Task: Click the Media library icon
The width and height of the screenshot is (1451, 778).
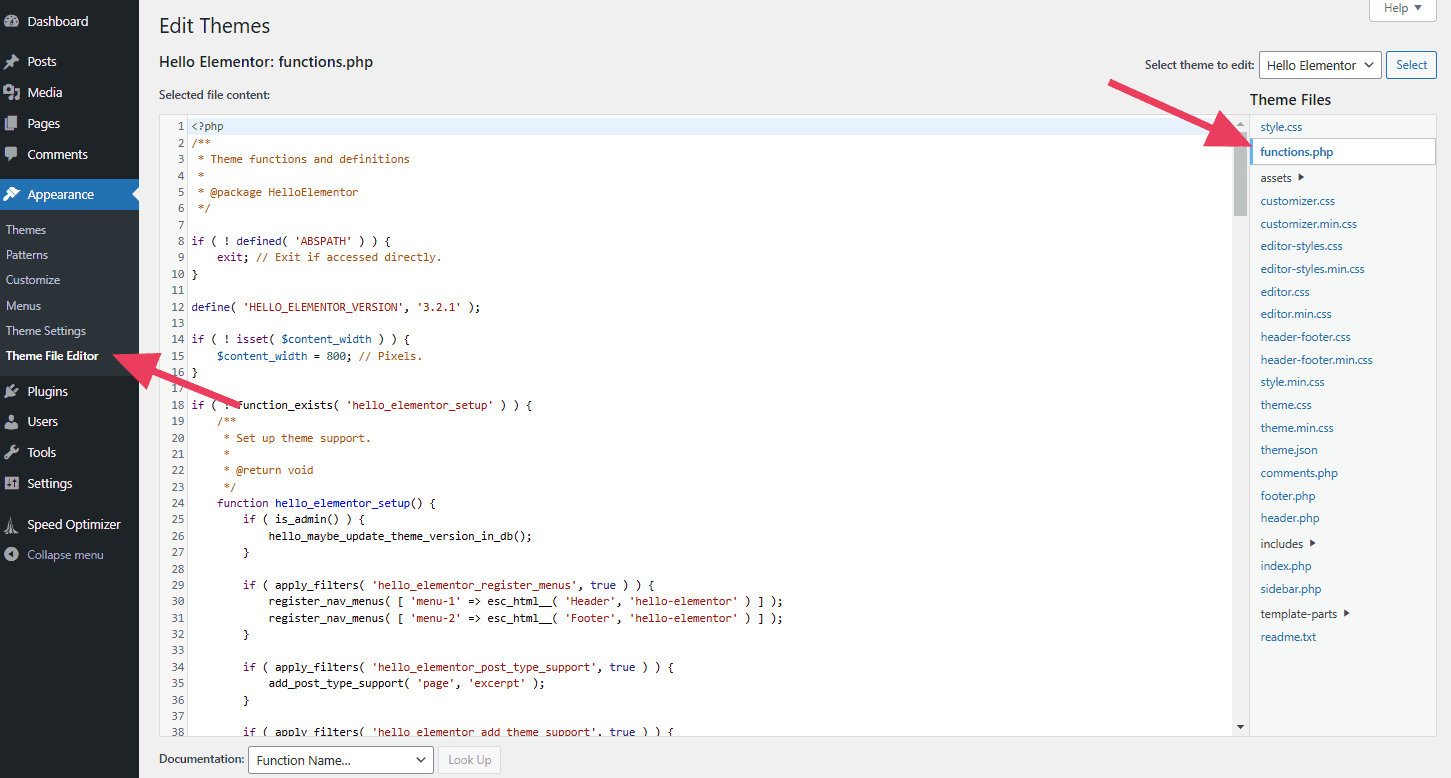Action: 12,93
